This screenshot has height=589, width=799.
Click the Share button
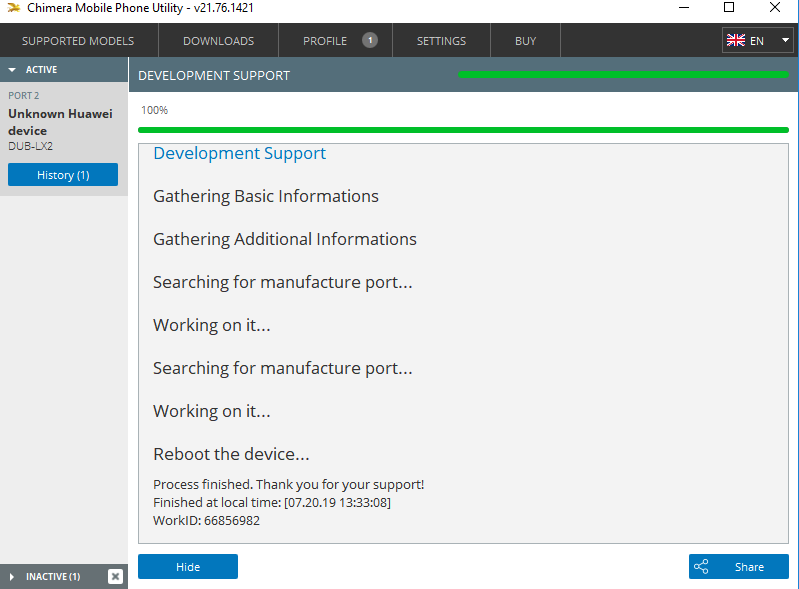739,567
